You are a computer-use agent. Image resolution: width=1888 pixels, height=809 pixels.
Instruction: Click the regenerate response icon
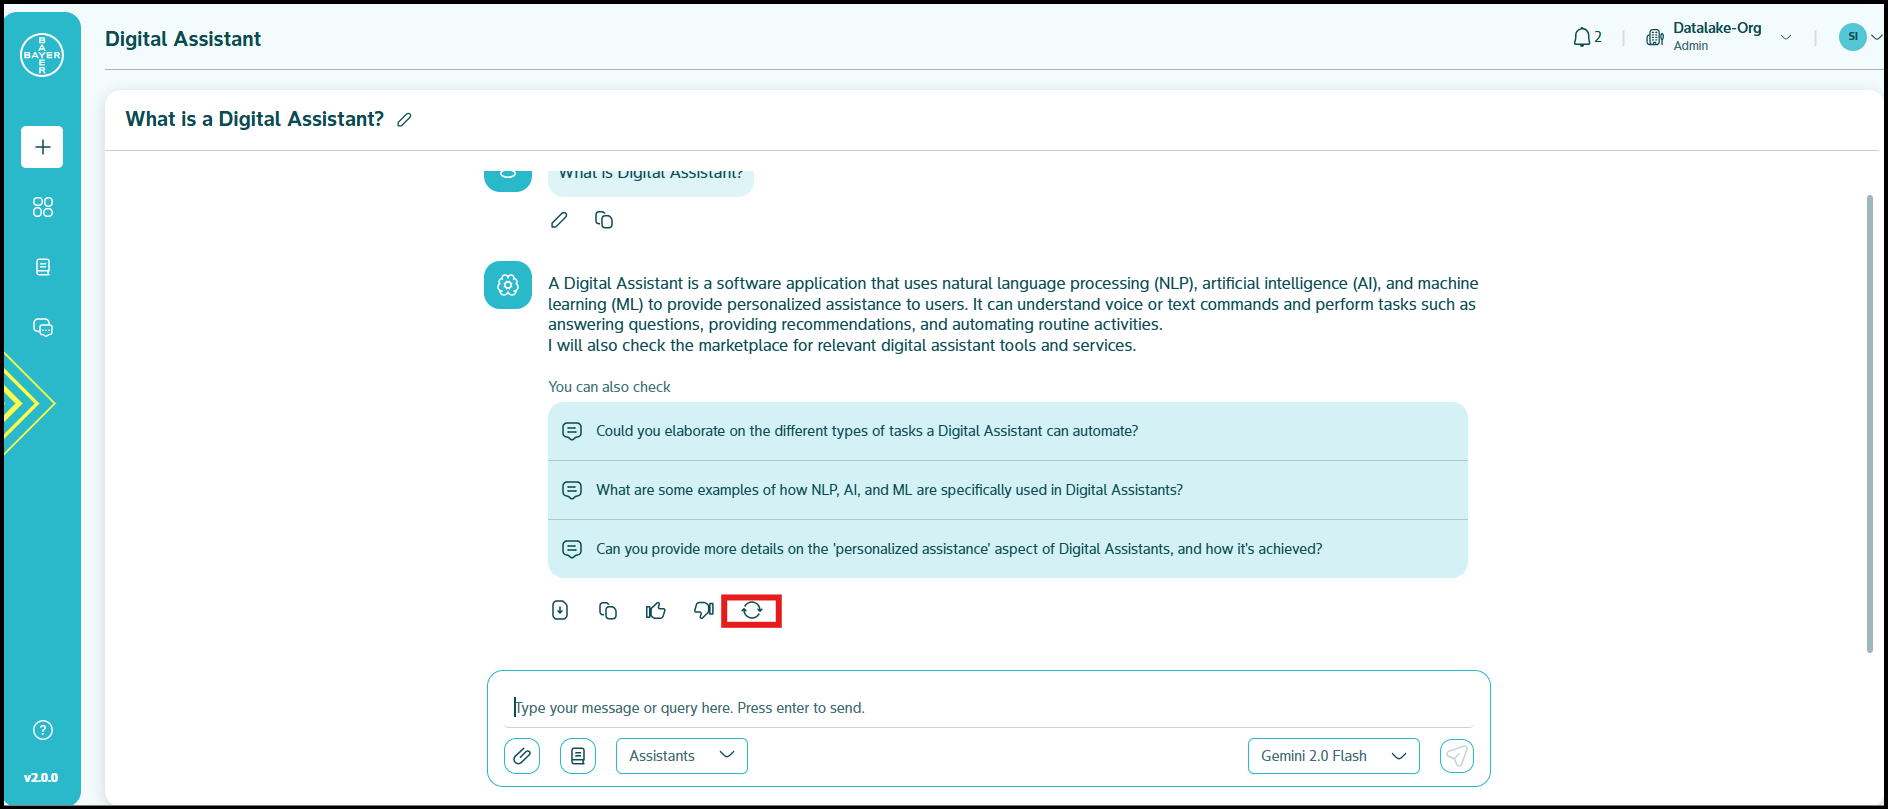click(752, 610)
